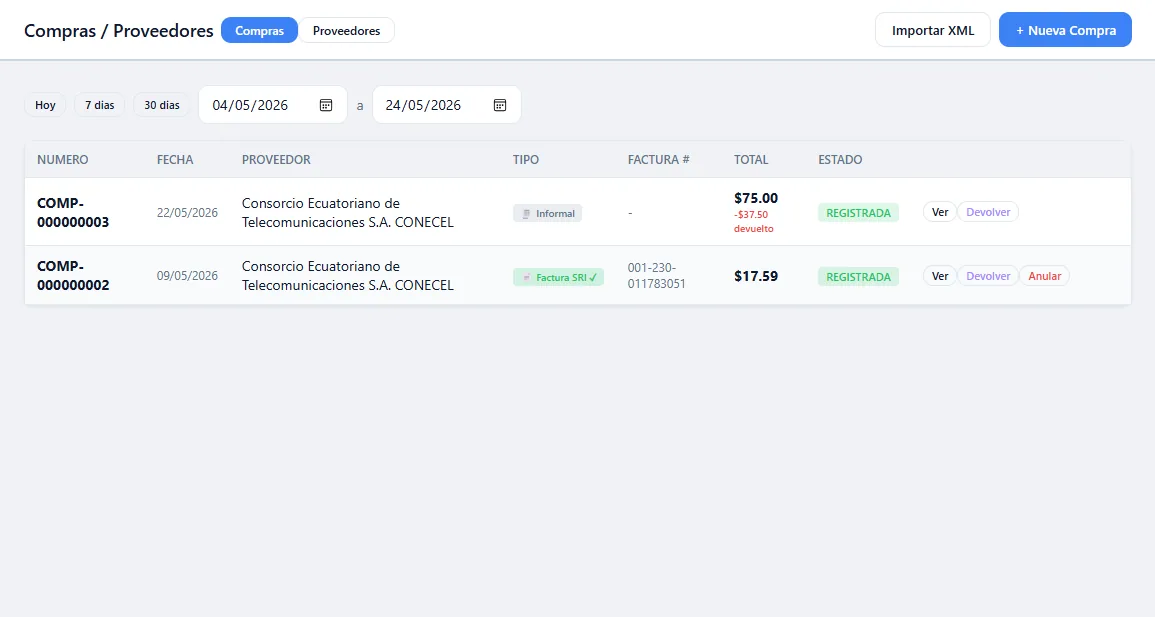Click Devolver for COMP-000000002
1155x617 pixels.
tap(988, 276)
